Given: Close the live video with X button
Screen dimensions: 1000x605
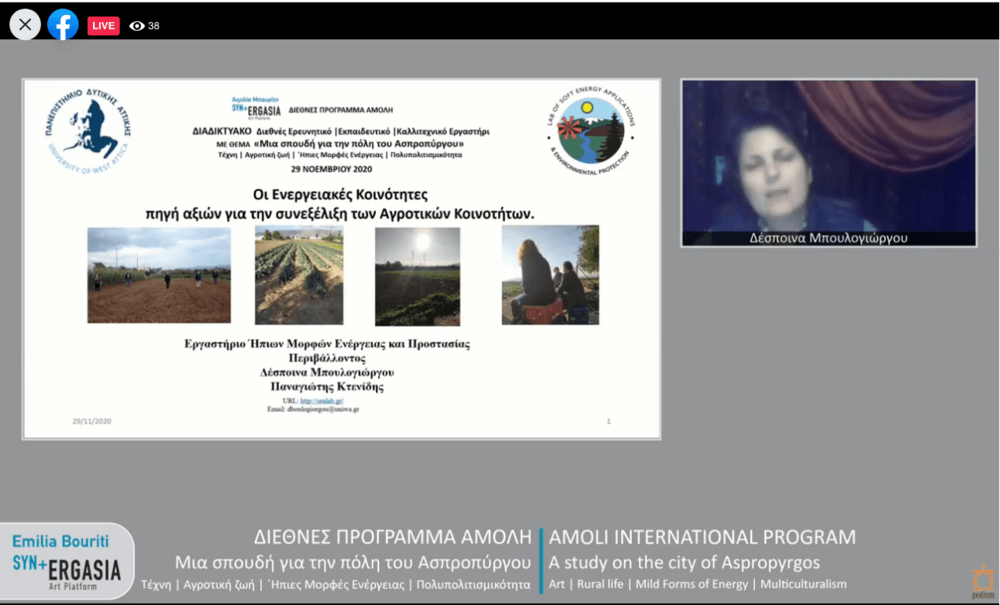Looking at the screenshot, I should point(25,25).
